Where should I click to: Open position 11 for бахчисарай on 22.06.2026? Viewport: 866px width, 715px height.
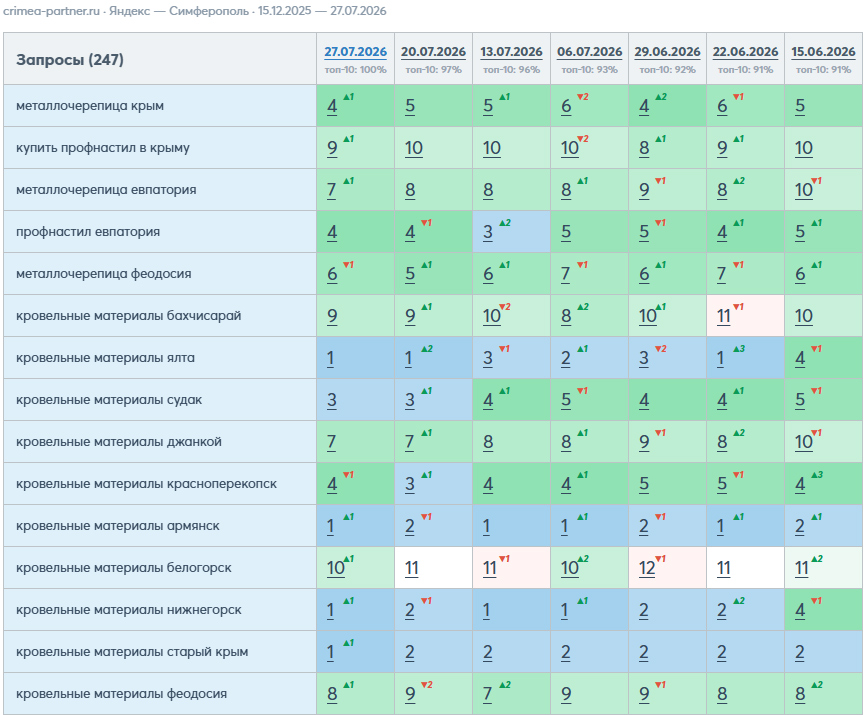coord(724,316)
